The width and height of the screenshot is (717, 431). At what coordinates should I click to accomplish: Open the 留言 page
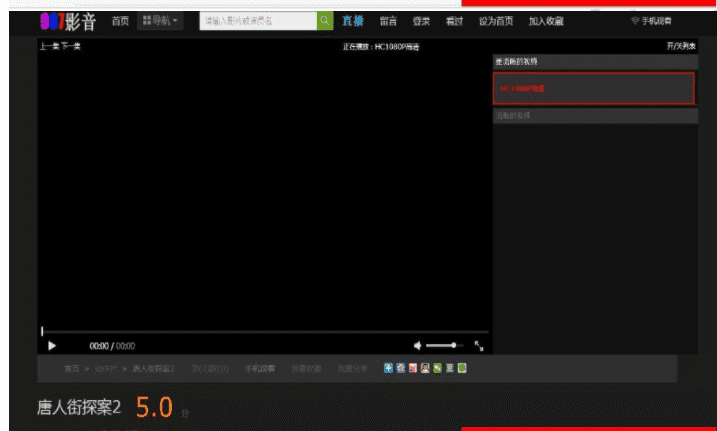click(x=388, y=21)
